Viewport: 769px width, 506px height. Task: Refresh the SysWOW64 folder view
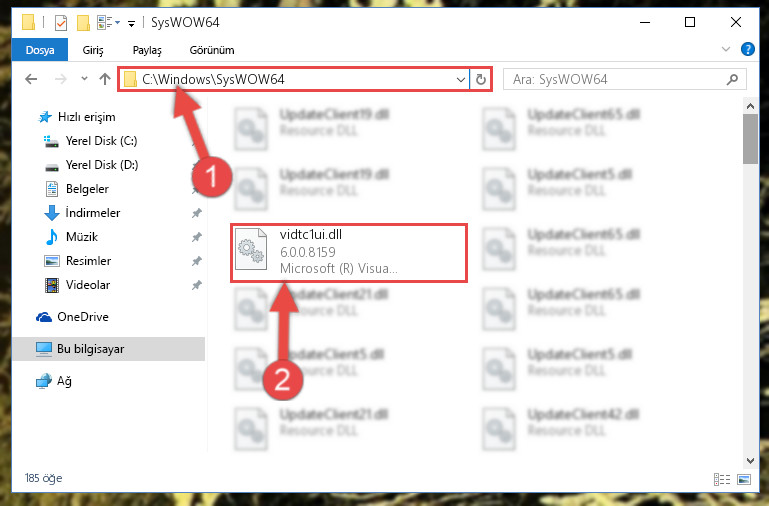click(x=481, y=79)
